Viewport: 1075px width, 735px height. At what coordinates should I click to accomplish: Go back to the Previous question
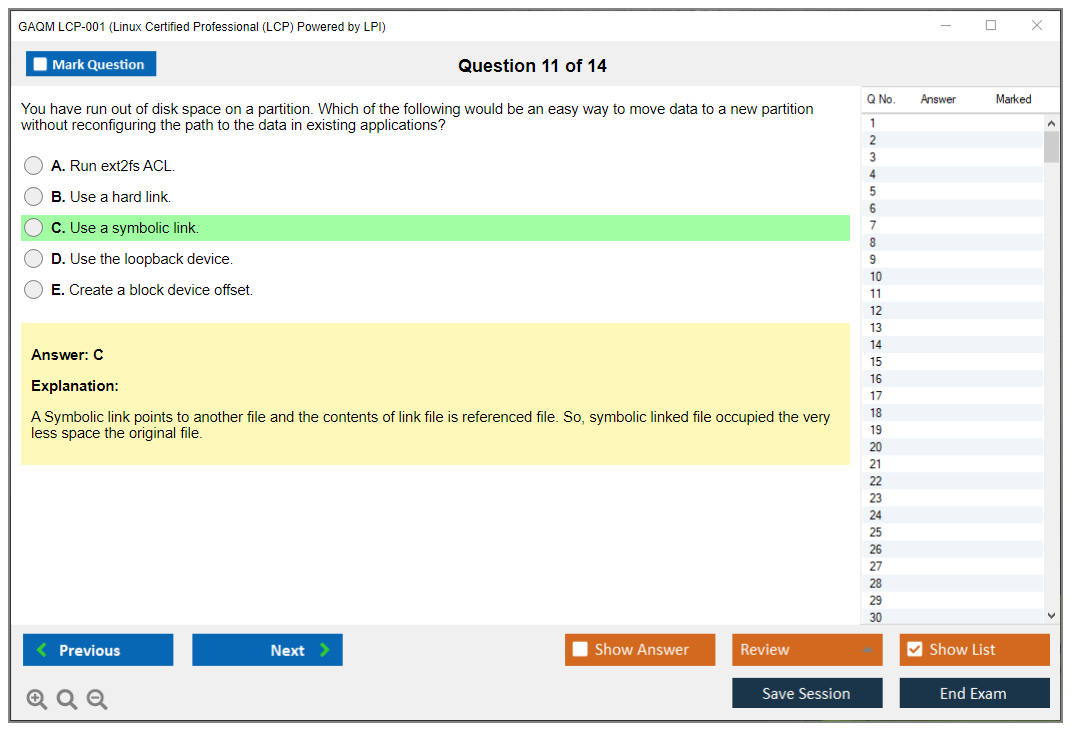(98, 650)
